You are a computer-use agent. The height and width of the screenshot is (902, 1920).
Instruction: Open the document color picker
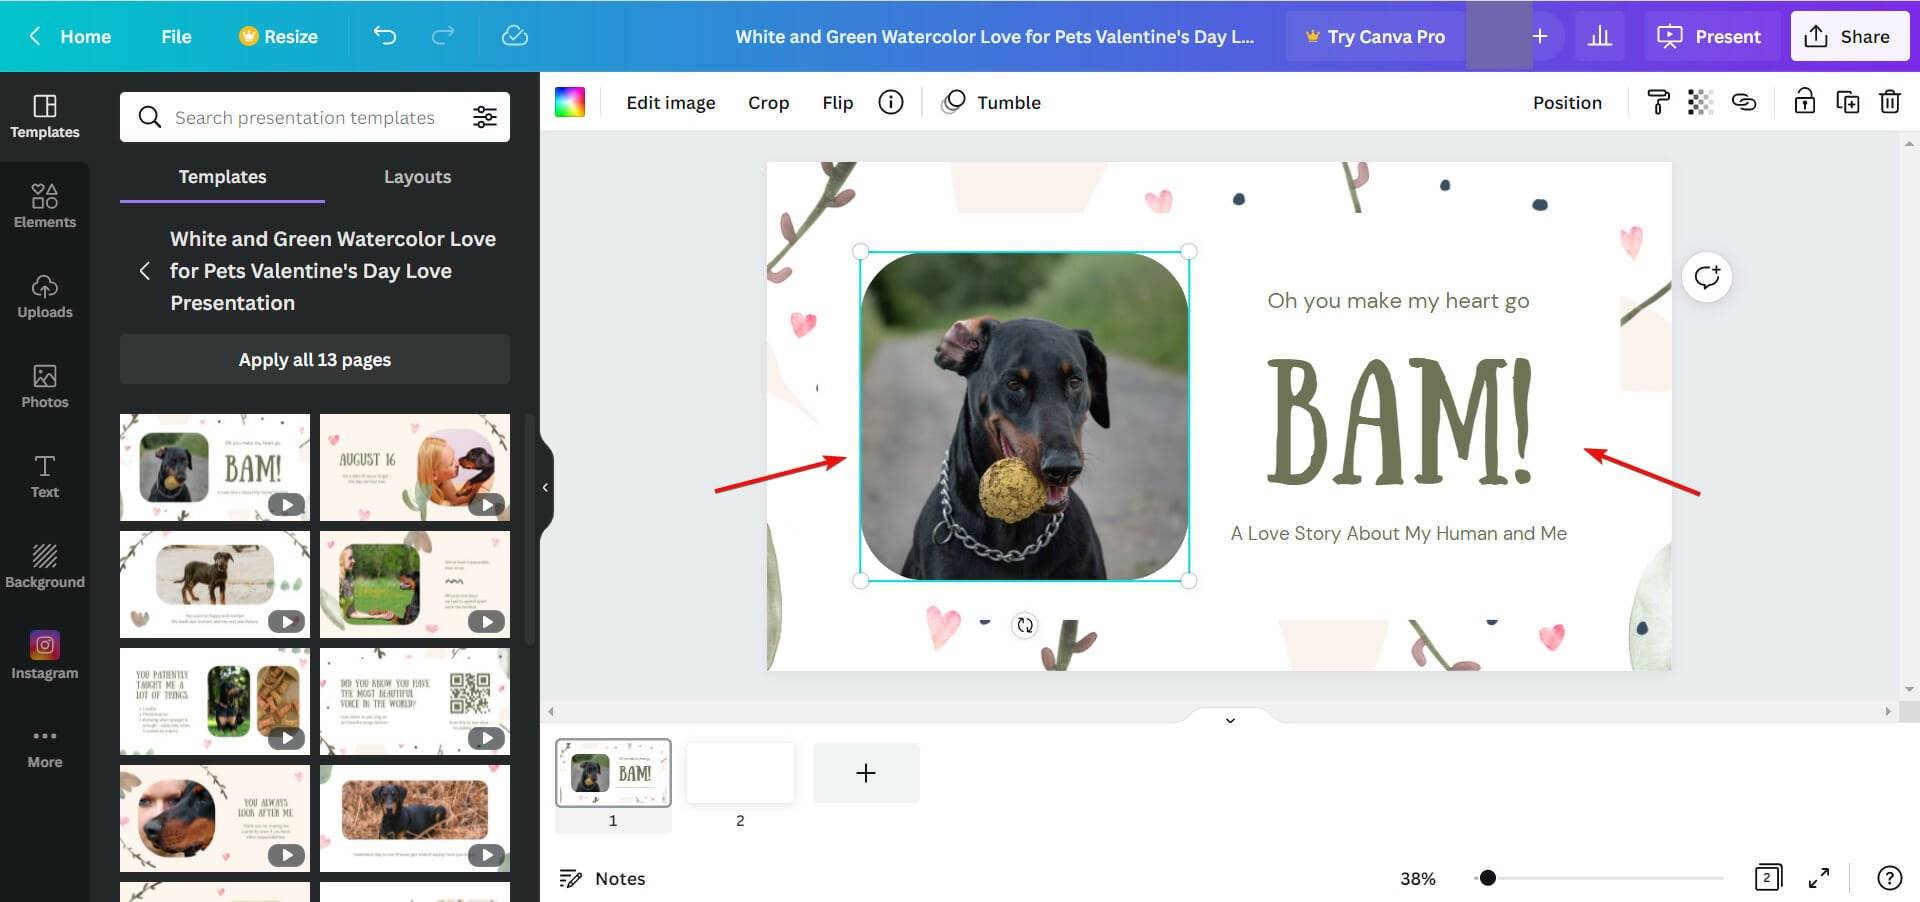(x=570, y=101)
